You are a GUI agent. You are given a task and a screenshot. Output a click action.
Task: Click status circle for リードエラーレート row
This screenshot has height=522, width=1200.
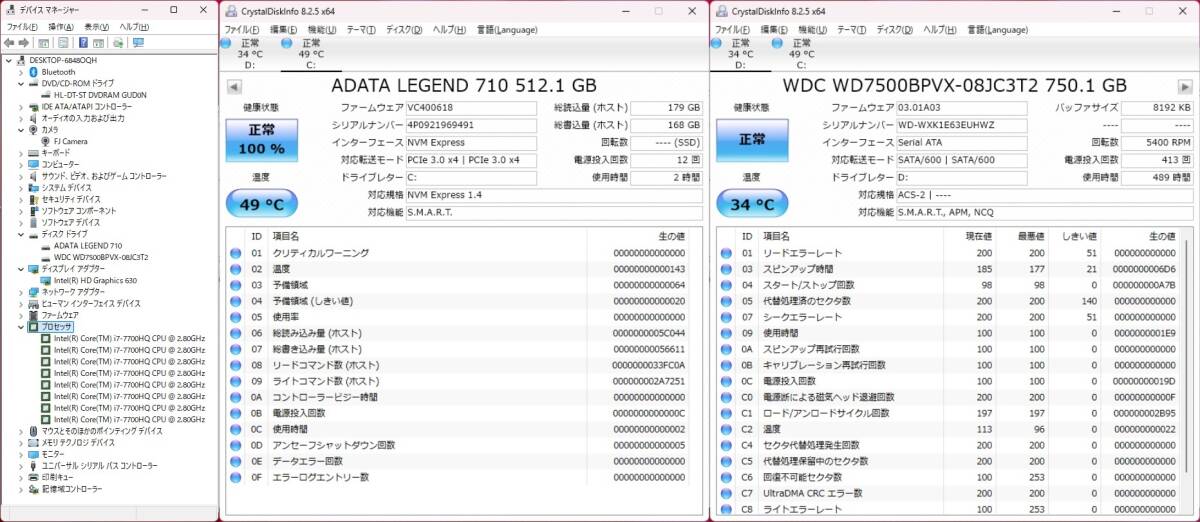[727, 253]
